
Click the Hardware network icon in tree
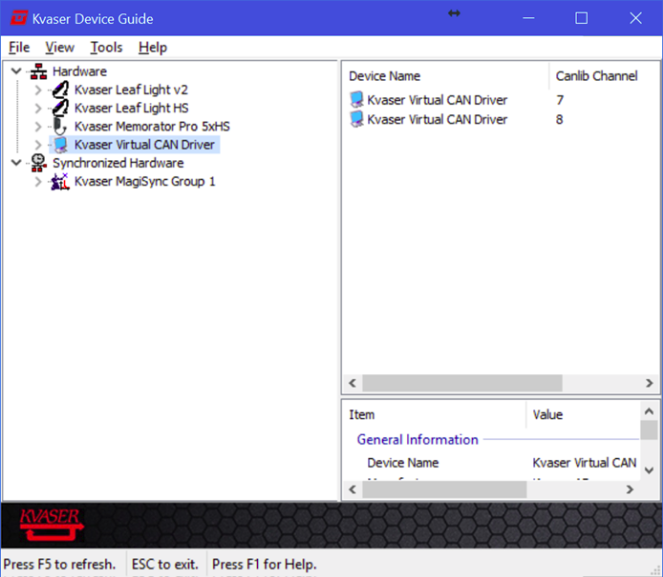pos(38,71)
